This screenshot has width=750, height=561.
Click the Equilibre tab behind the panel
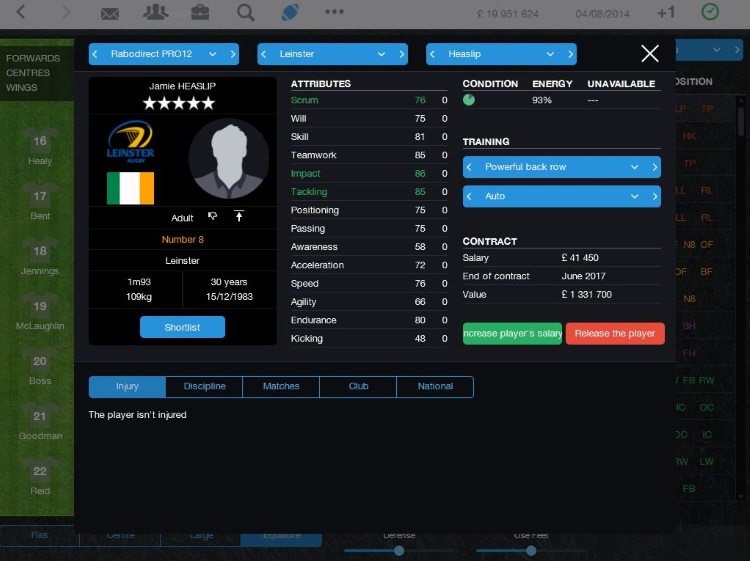281,536
